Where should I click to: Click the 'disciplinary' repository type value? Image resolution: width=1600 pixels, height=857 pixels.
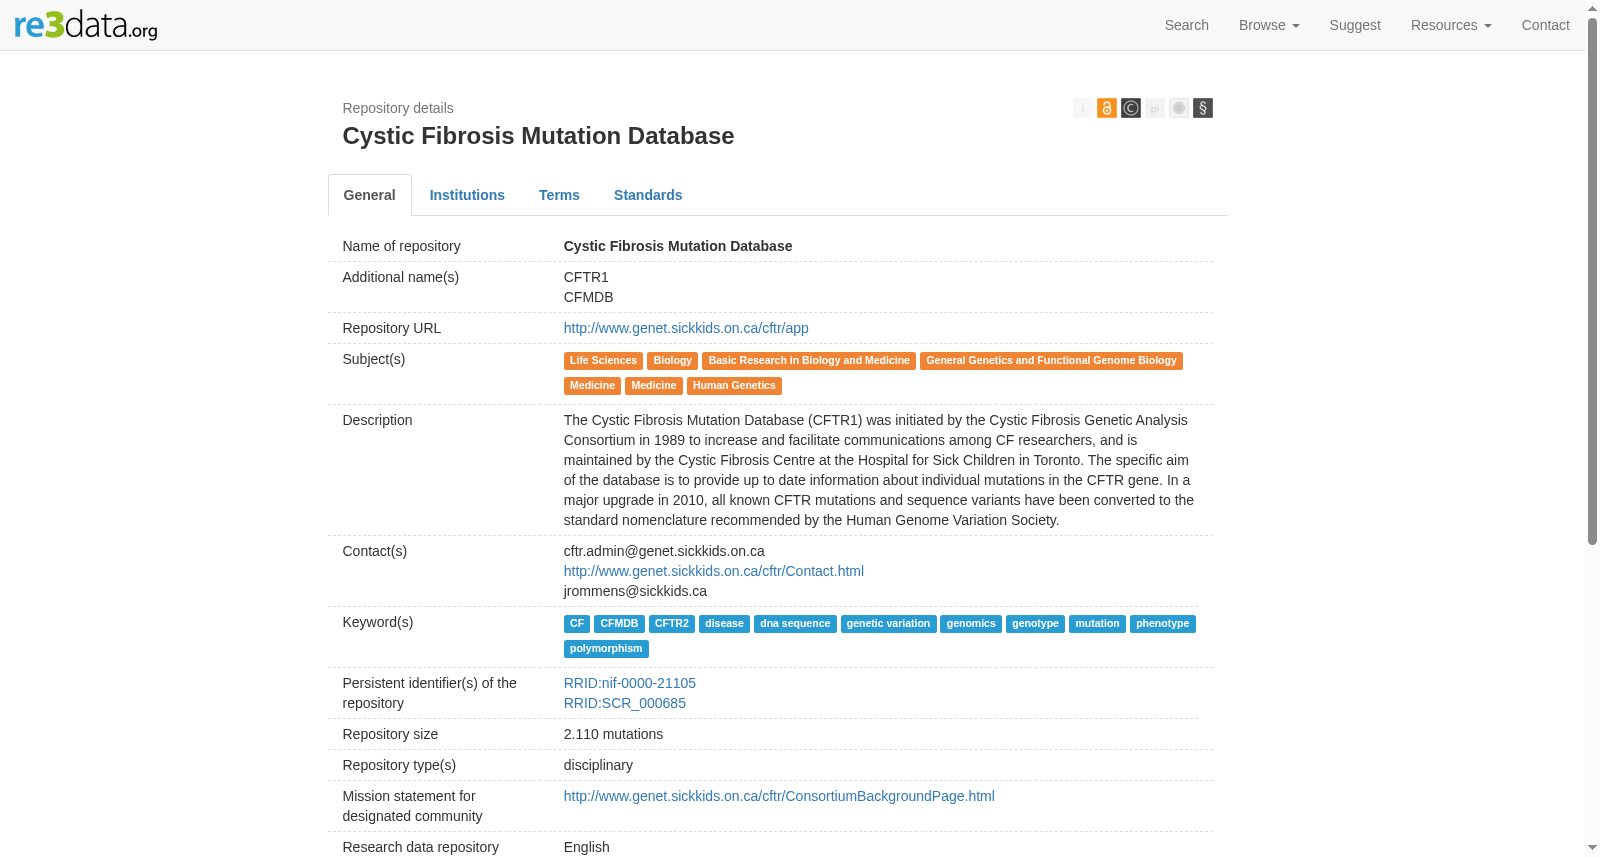(x=598, y=765)
